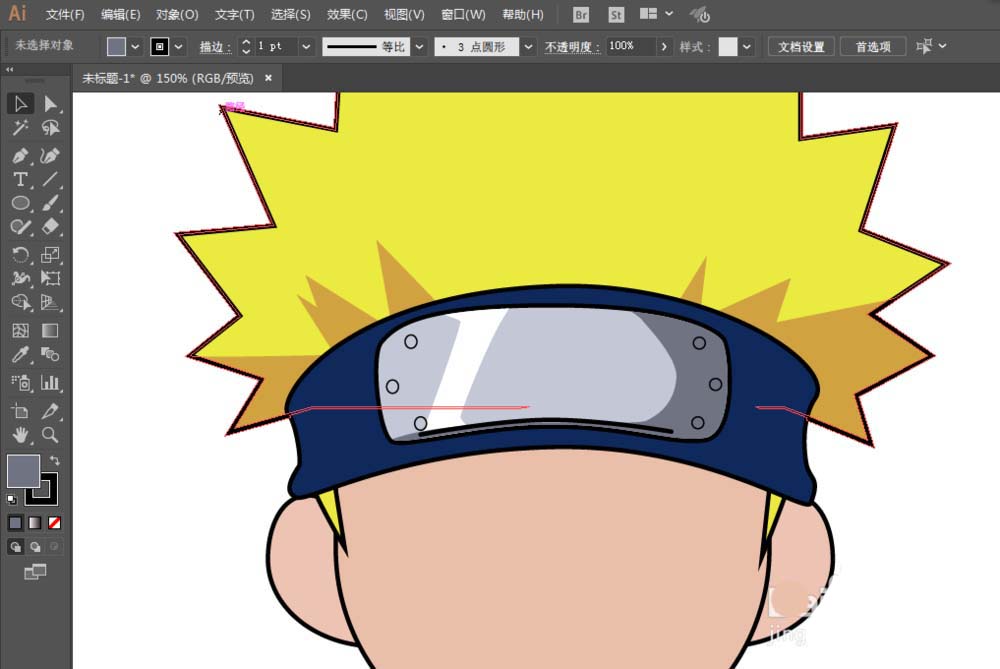The width and height of the screenshot is (1000, 669).
Task: Open arrange documents layout dropdown
Action: coord(656,13)
